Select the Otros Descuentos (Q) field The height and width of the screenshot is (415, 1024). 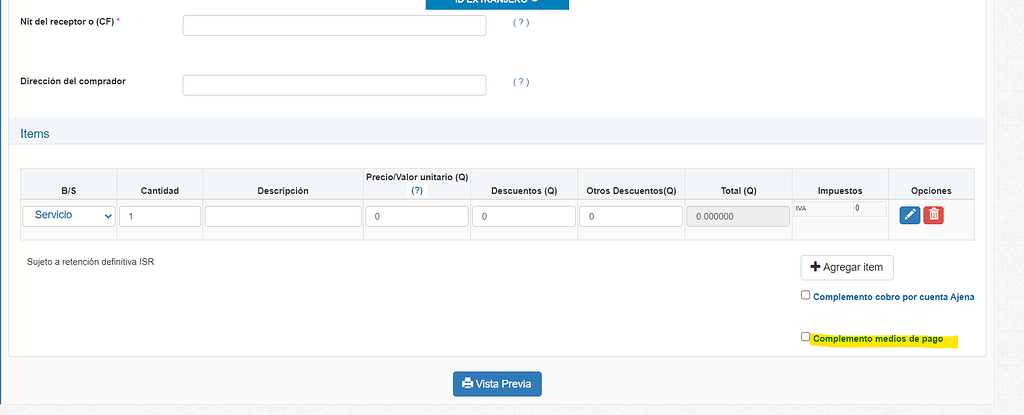coord(630,216)
